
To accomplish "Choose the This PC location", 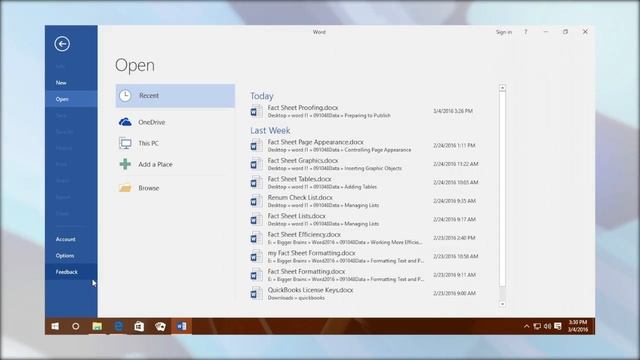I will [175, 143].
